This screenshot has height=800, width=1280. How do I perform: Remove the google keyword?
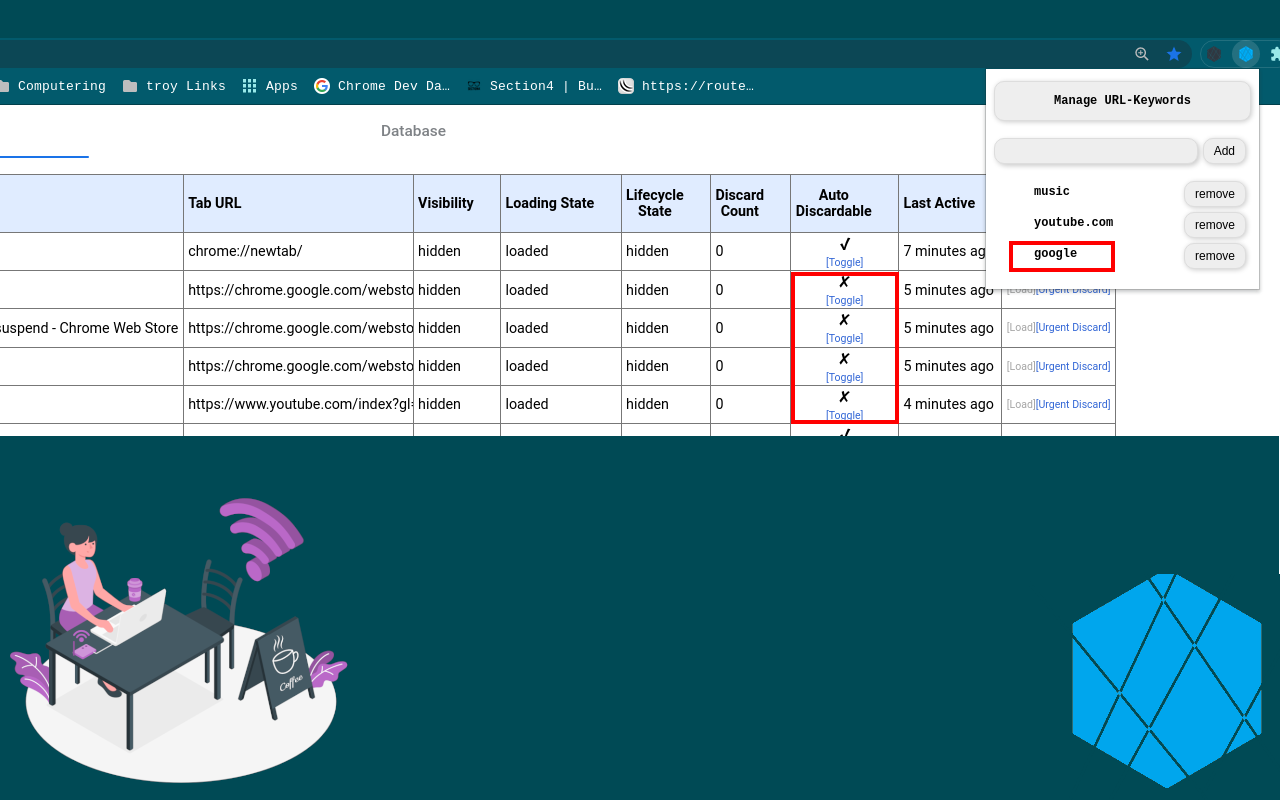[x=1215, y=256]
